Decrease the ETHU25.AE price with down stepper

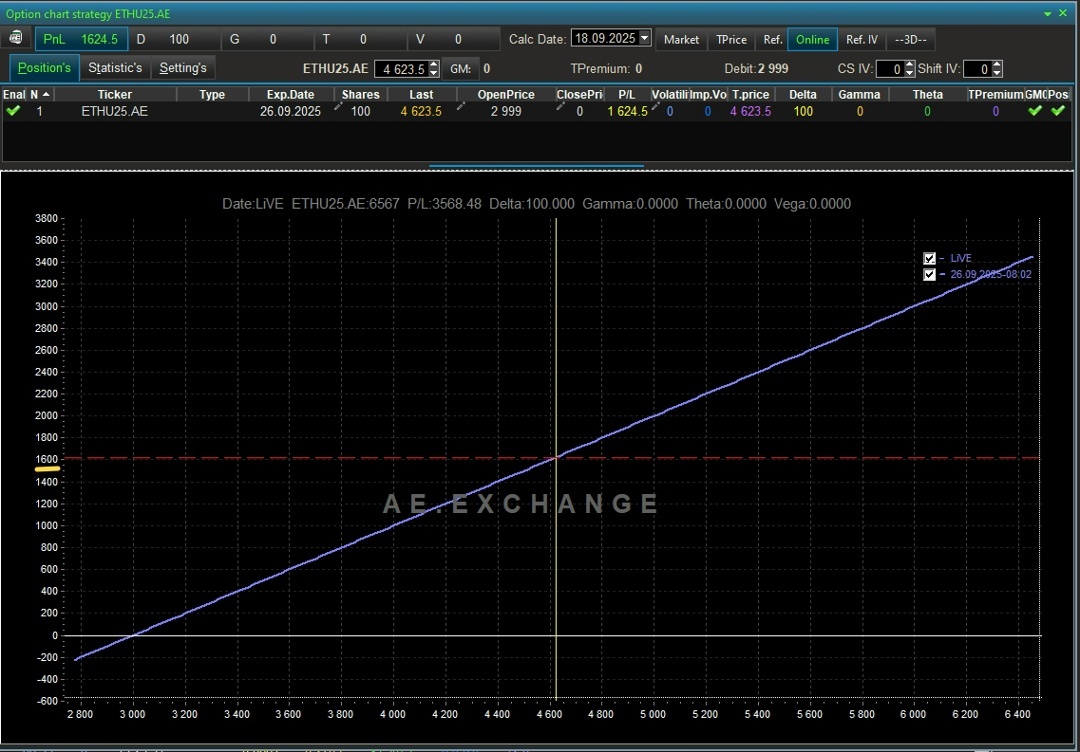(433, 72)
